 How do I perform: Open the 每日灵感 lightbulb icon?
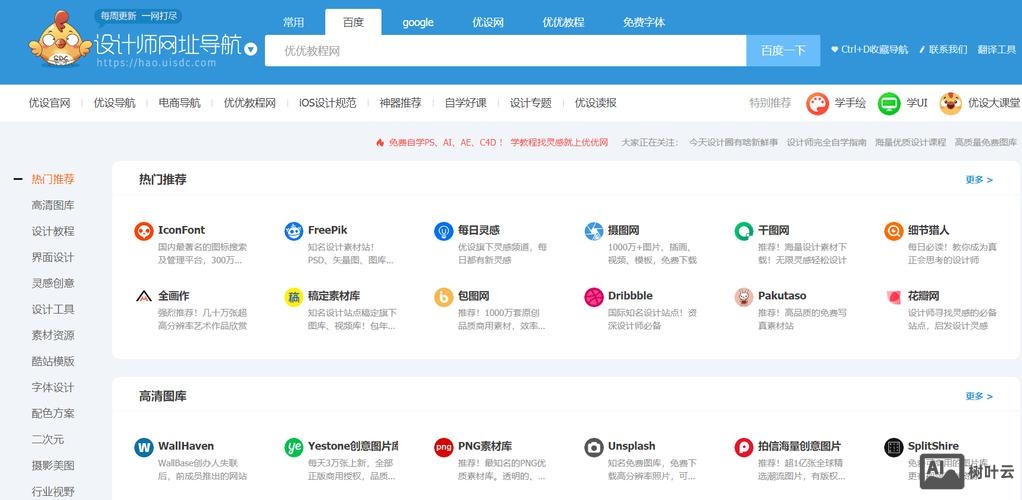click(x=444, y=231)
